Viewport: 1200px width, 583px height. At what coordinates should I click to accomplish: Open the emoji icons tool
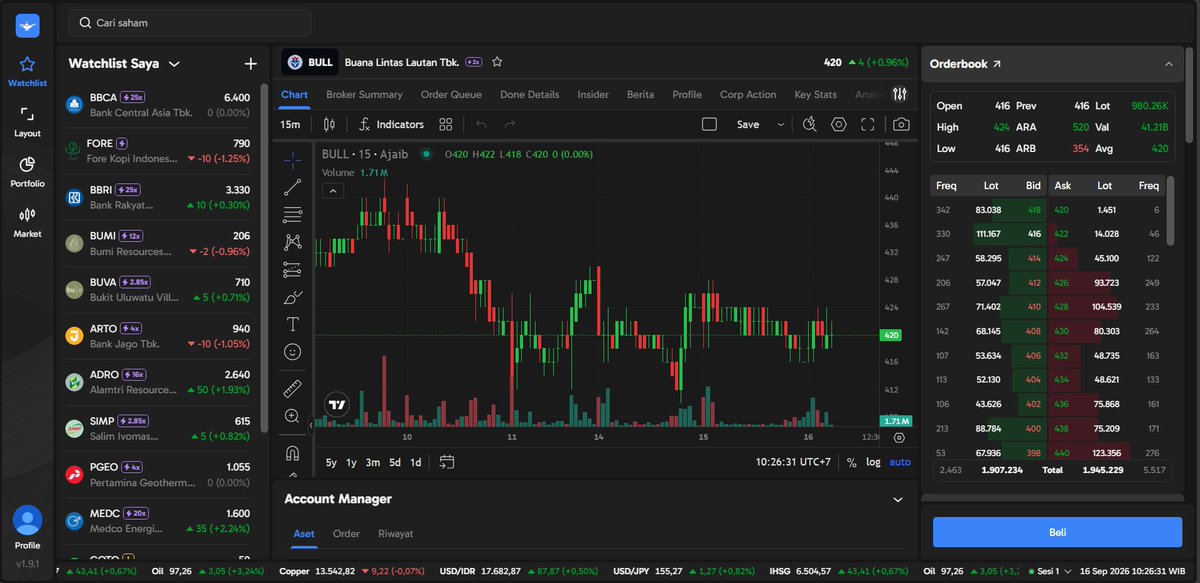pyautogui.click(x=292, y=352)
